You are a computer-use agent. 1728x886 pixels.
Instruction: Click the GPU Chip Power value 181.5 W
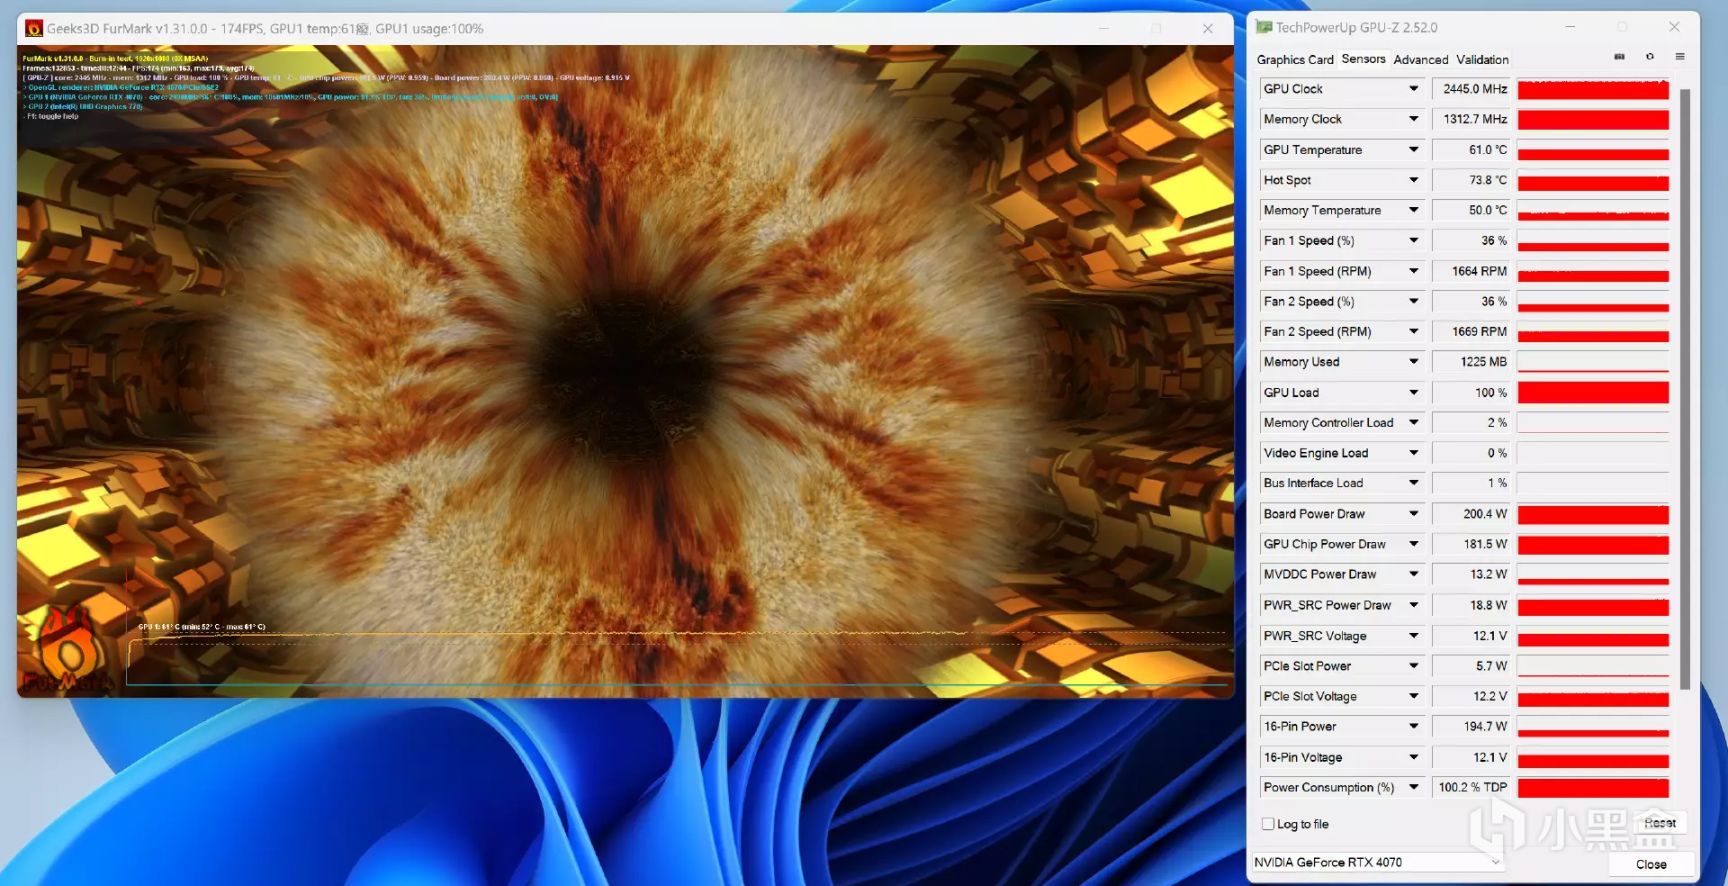(x=1471, y=544)
